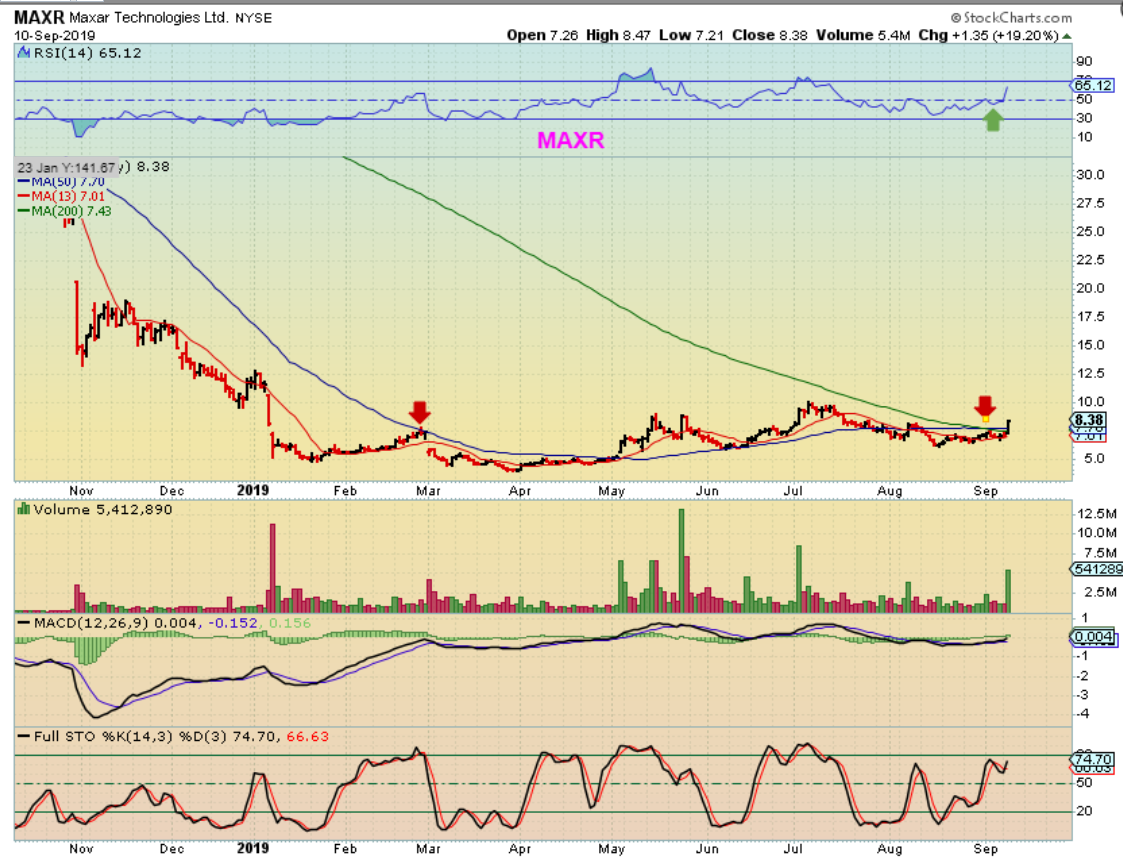Click the Nov label below the price chart
1123x859 pixels.
tap(81, 491)
